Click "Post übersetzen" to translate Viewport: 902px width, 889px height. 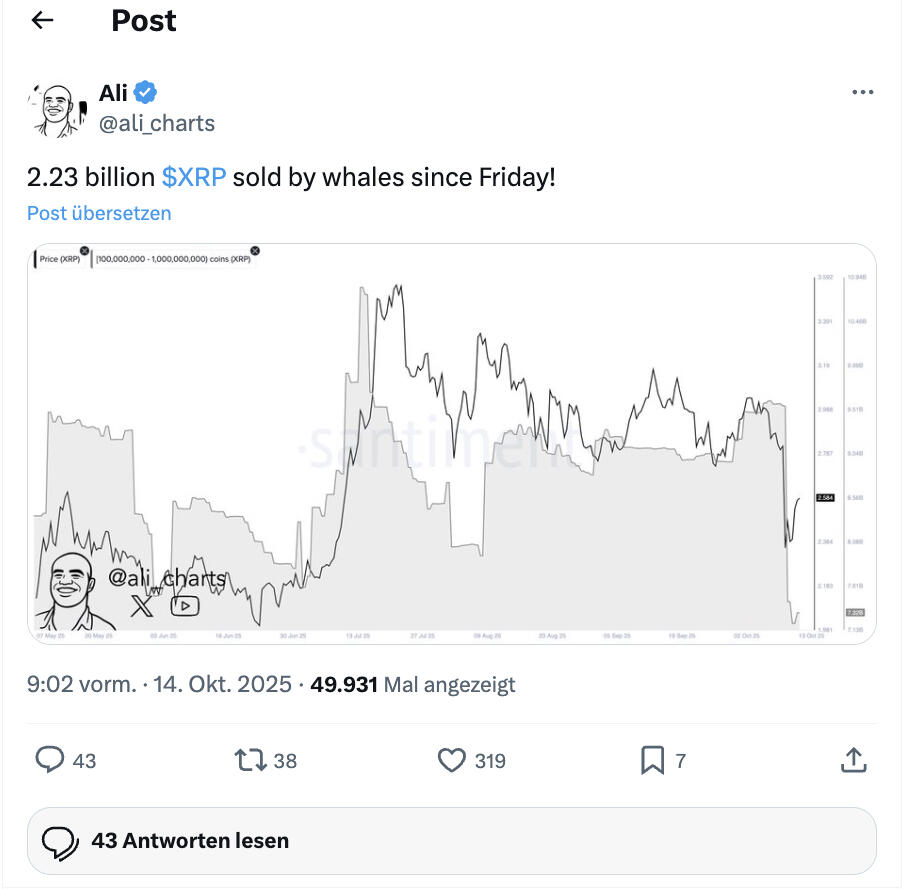(x=99, y=213)
